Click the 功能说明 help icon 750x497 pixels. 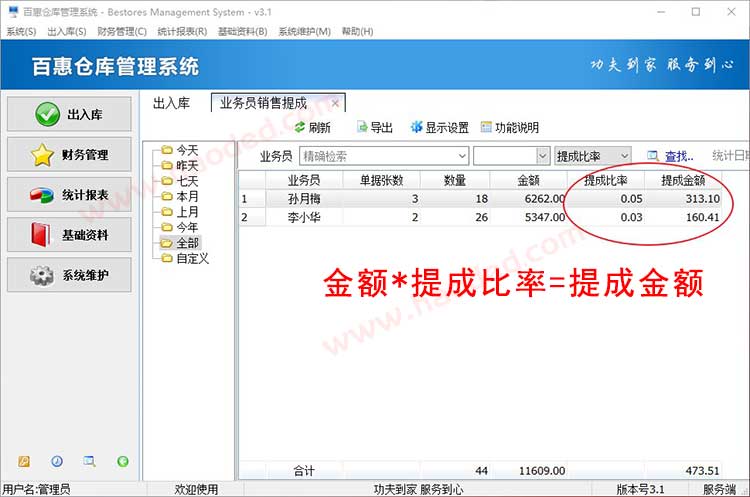(486, 127)
